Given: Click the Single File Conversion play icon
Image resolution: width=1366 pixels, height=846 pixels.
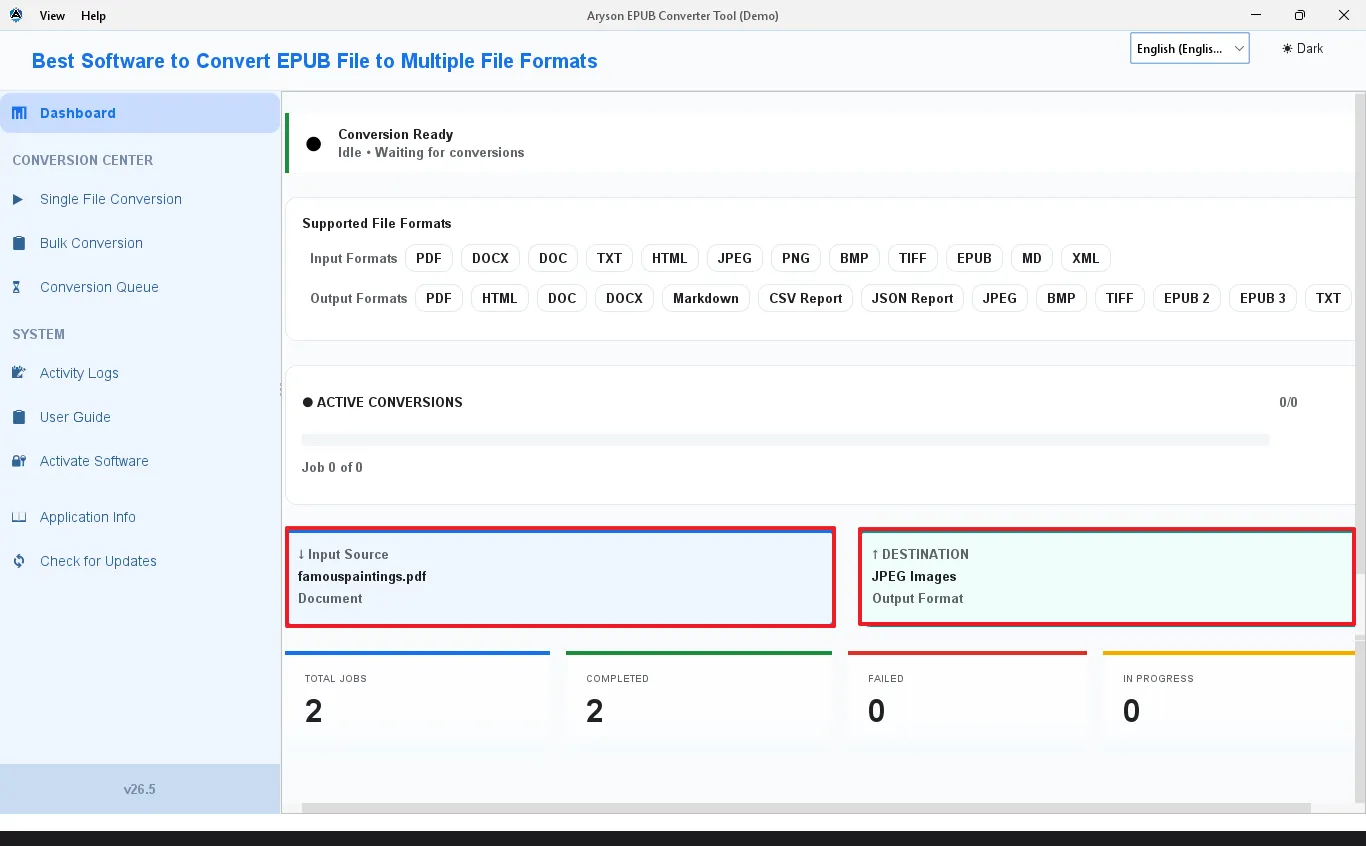Looking at the screenshot, I should point(18,199).
